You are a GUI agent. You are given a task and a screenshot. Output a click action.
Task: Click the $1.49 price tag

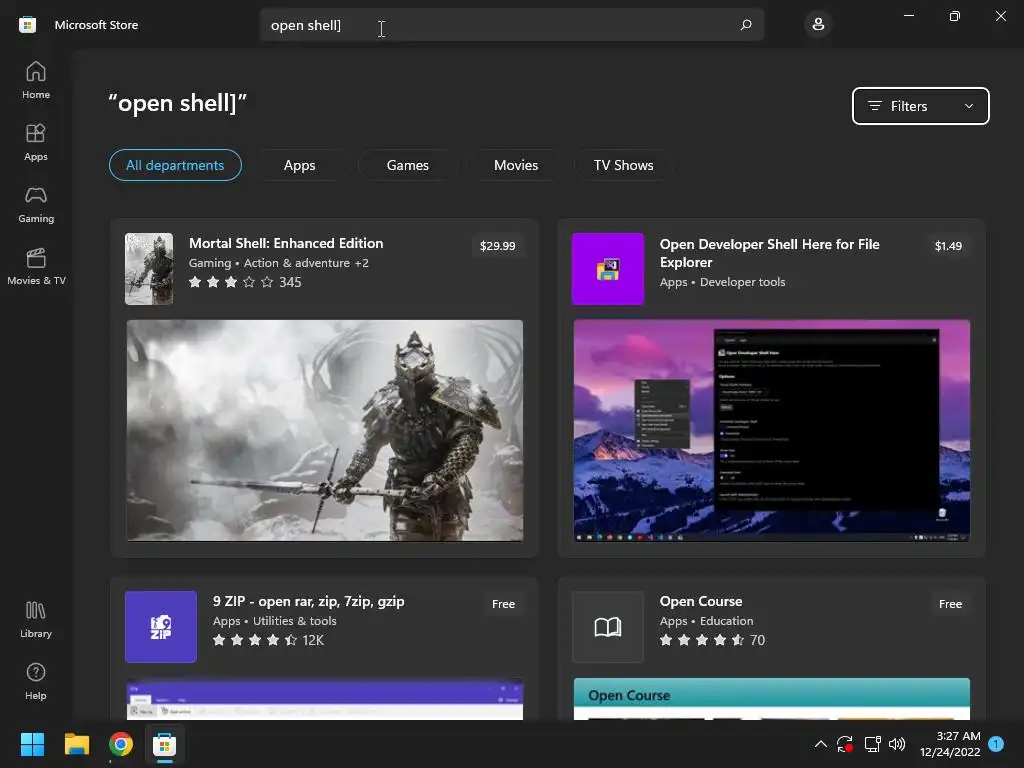pyautogui.click(x=948, y=246)
